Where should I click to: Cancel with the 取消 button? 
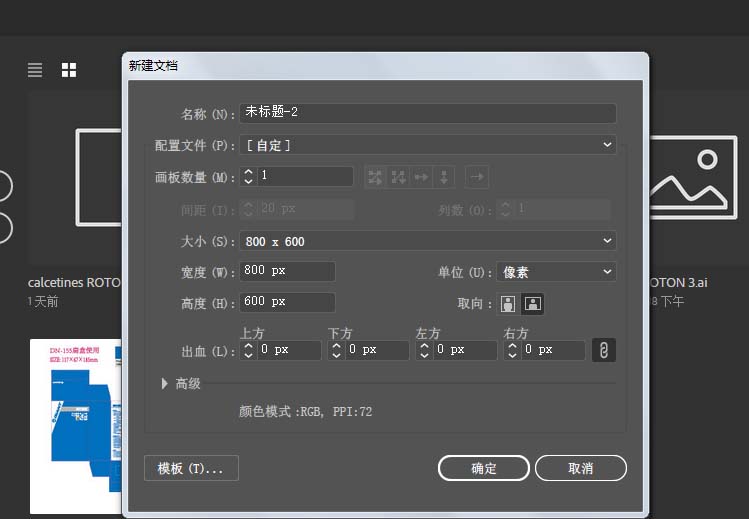point(581,468)
